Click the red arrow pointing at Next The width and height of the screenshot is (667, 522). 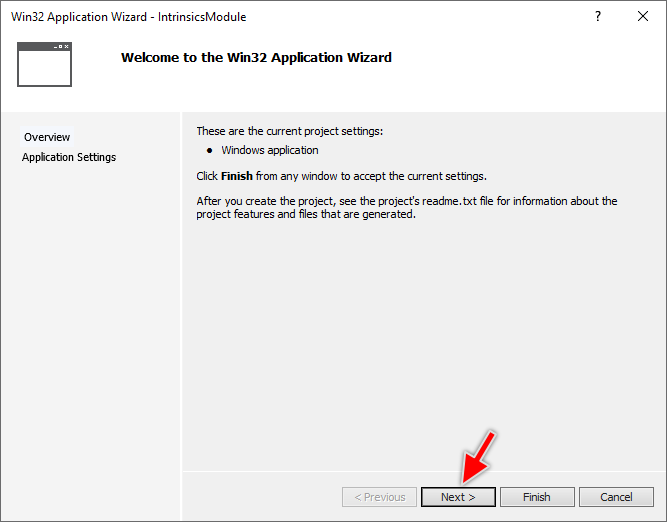click(480, 457)
